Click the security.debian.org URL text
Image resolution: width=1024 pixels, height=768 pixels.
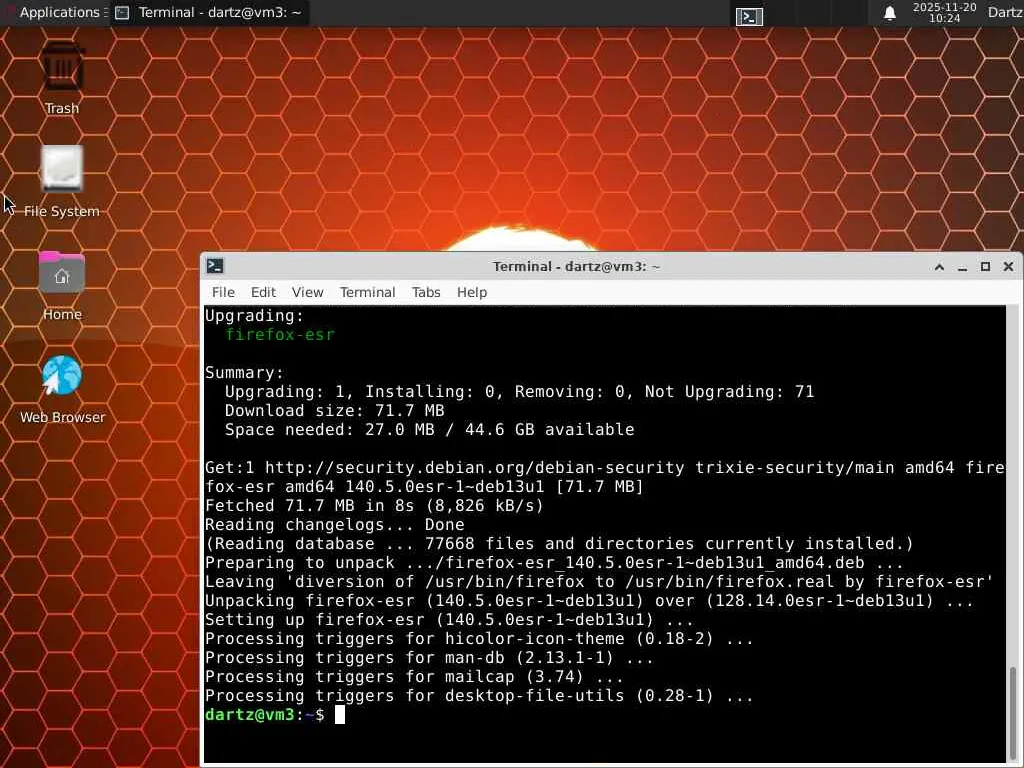475,468
